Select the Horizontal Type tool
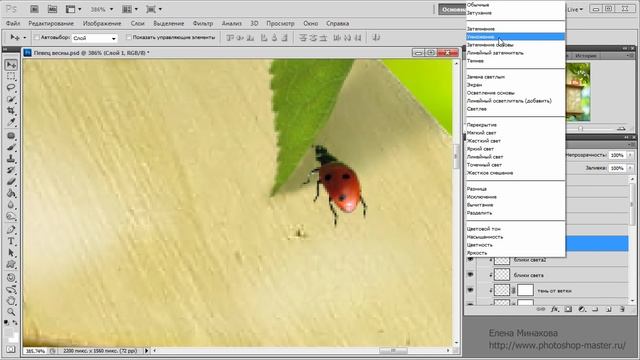The image size is (640, 360). pyautogui.click(x=11, y=241)
